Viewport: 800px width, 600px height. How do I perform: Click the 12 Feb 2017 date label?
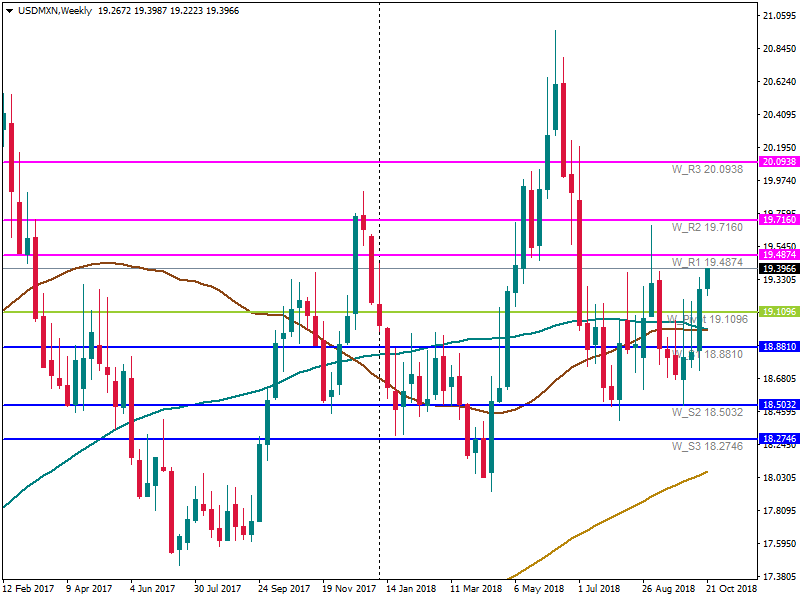(29, 590)
